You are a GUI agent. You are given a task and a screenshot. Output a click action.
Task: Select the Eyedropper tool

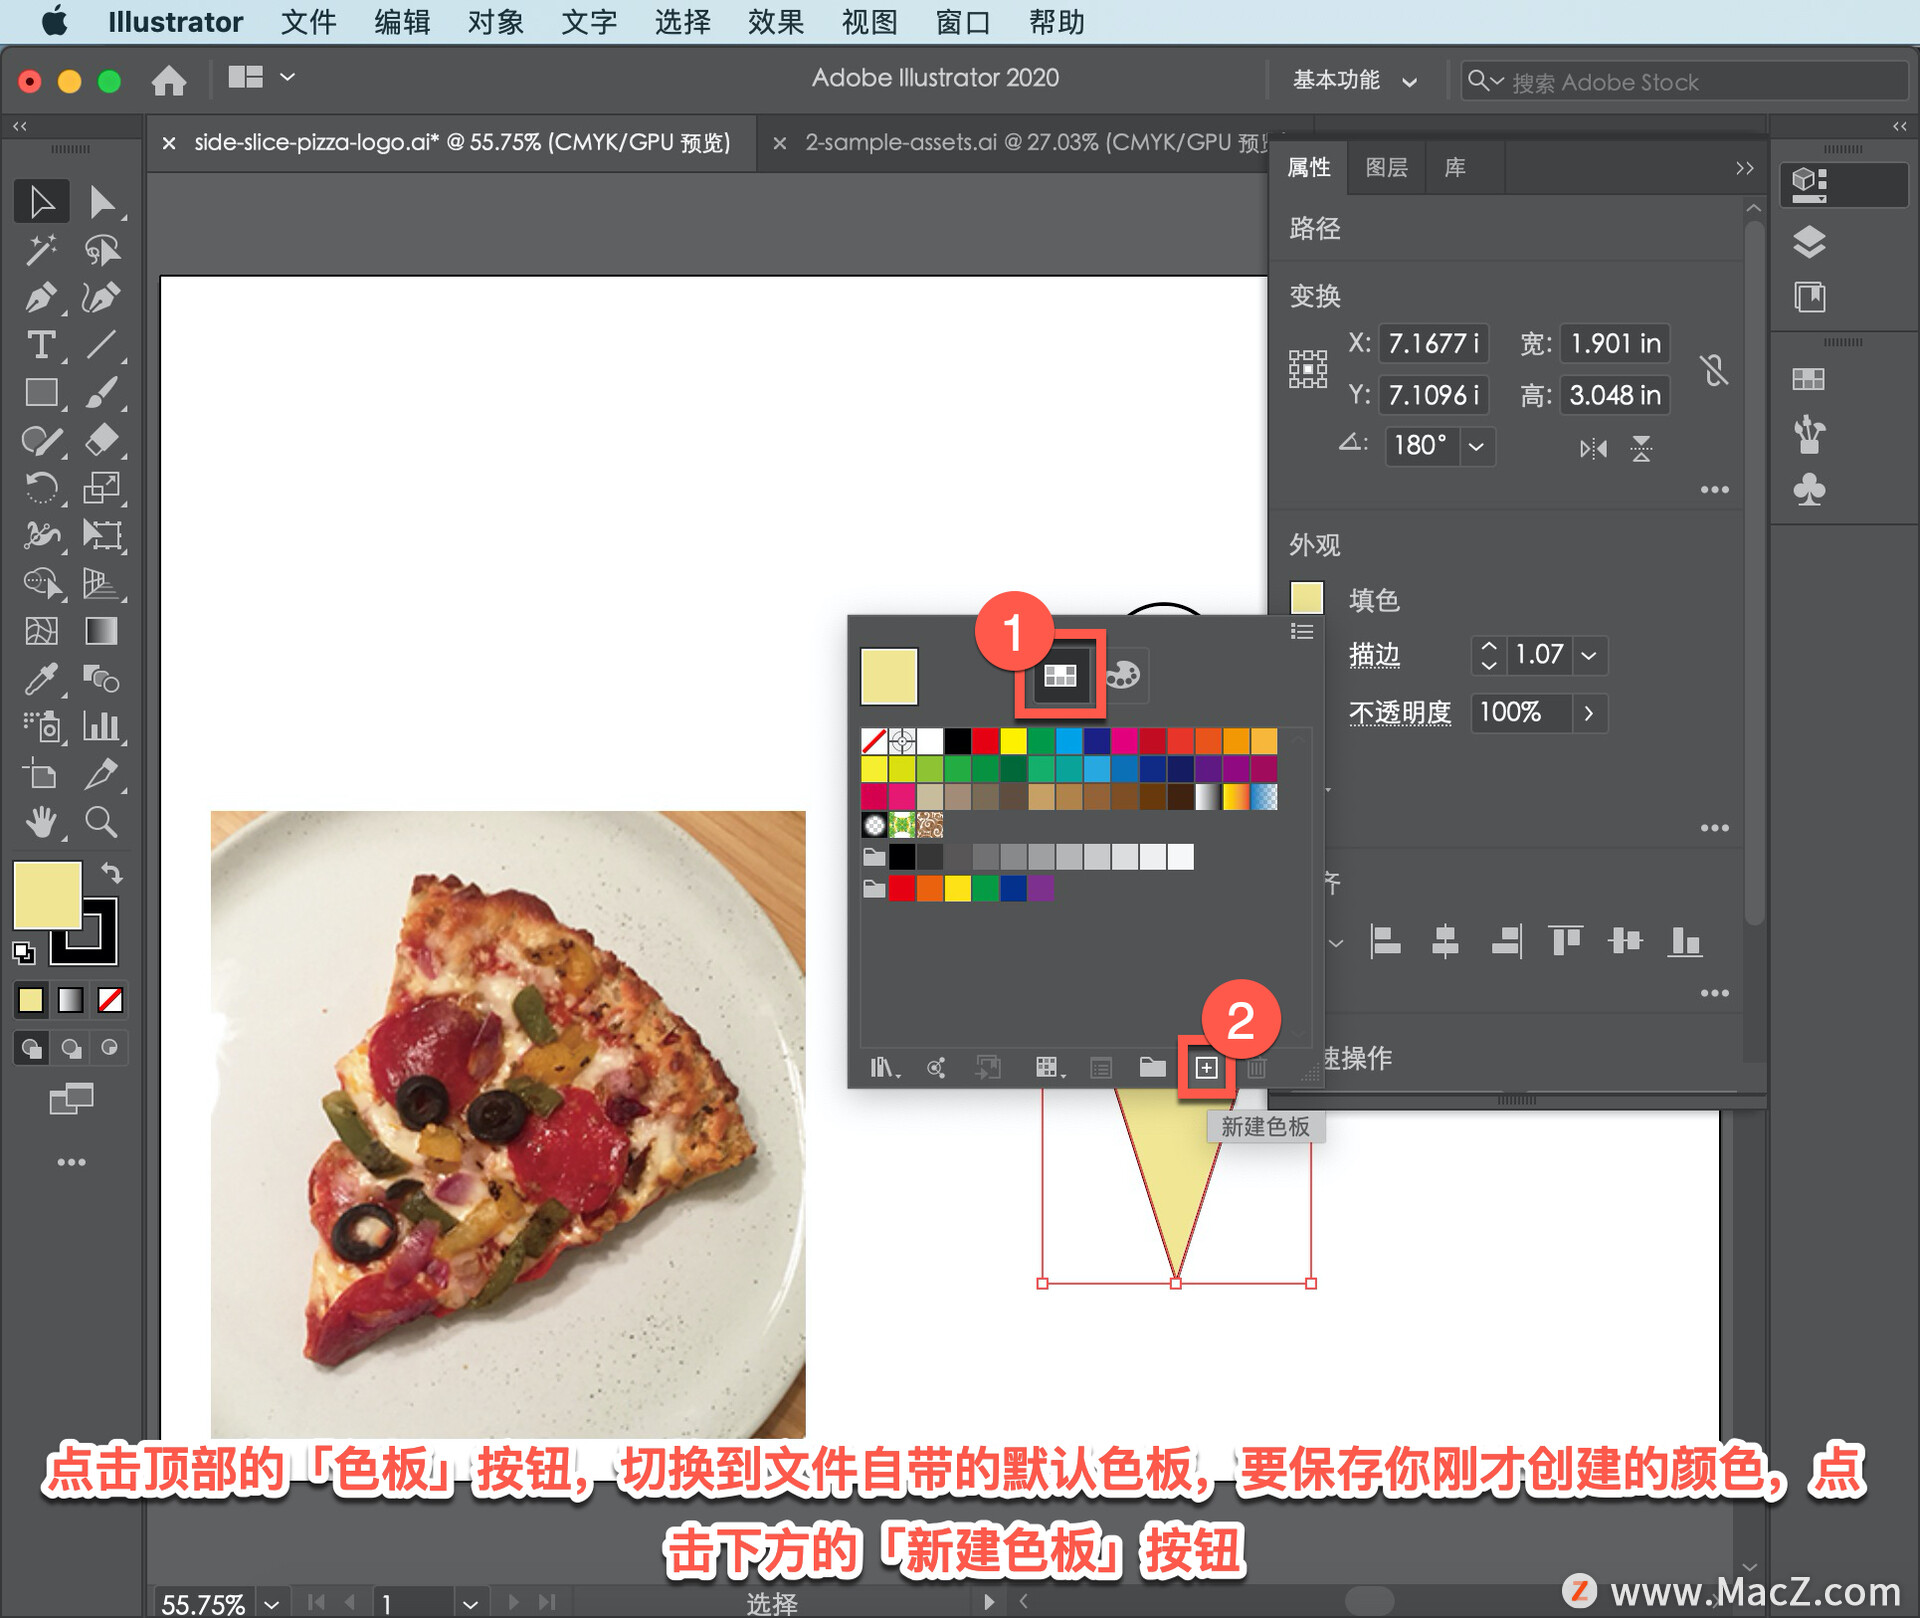point(40,679)
